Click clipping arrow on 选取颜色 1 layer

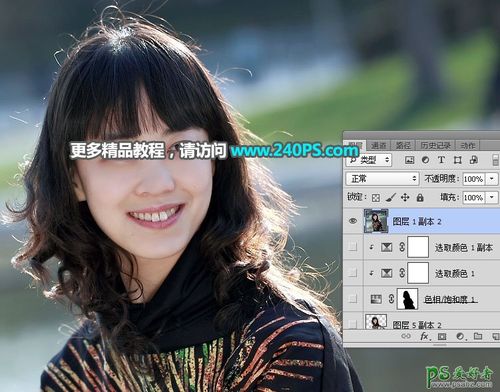click(x=371, y=273)
